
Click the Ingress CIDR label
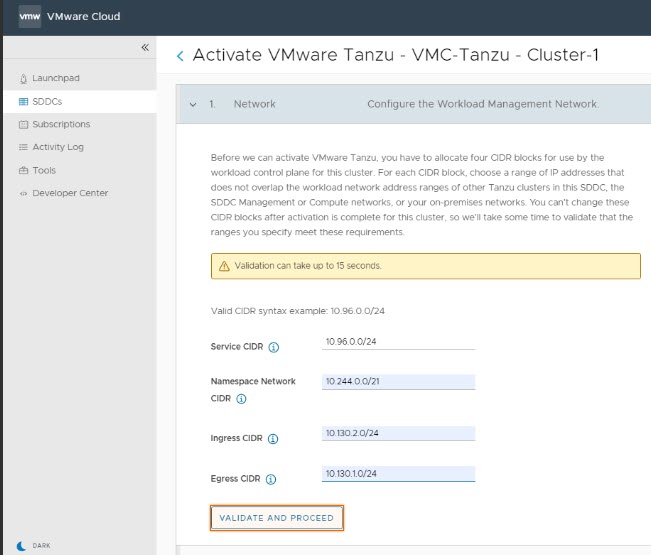[236, 438]
